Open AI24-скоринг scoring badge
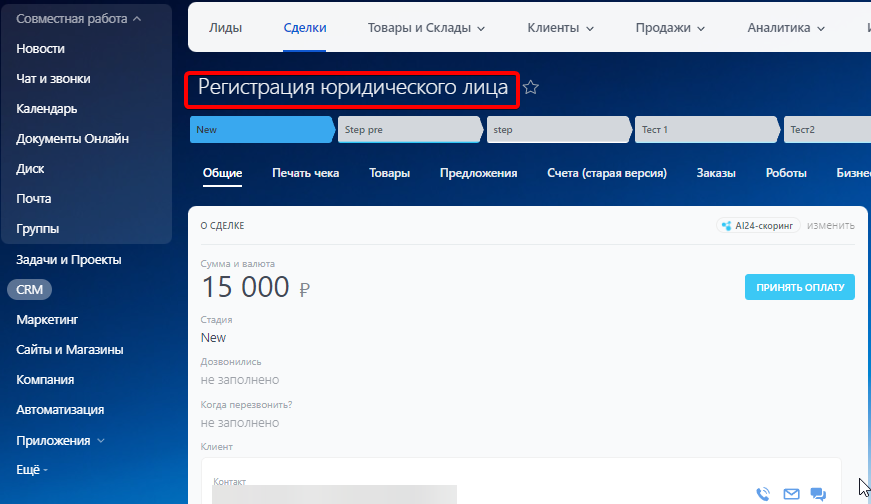The image size is (871, 504). tap(759, 226)
